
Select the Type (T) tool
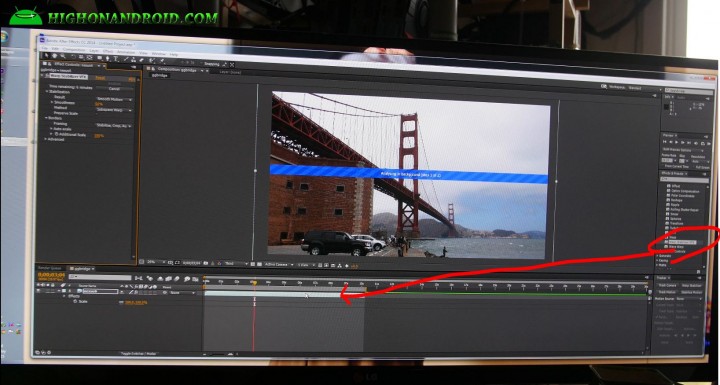click(x=116, y=59)
